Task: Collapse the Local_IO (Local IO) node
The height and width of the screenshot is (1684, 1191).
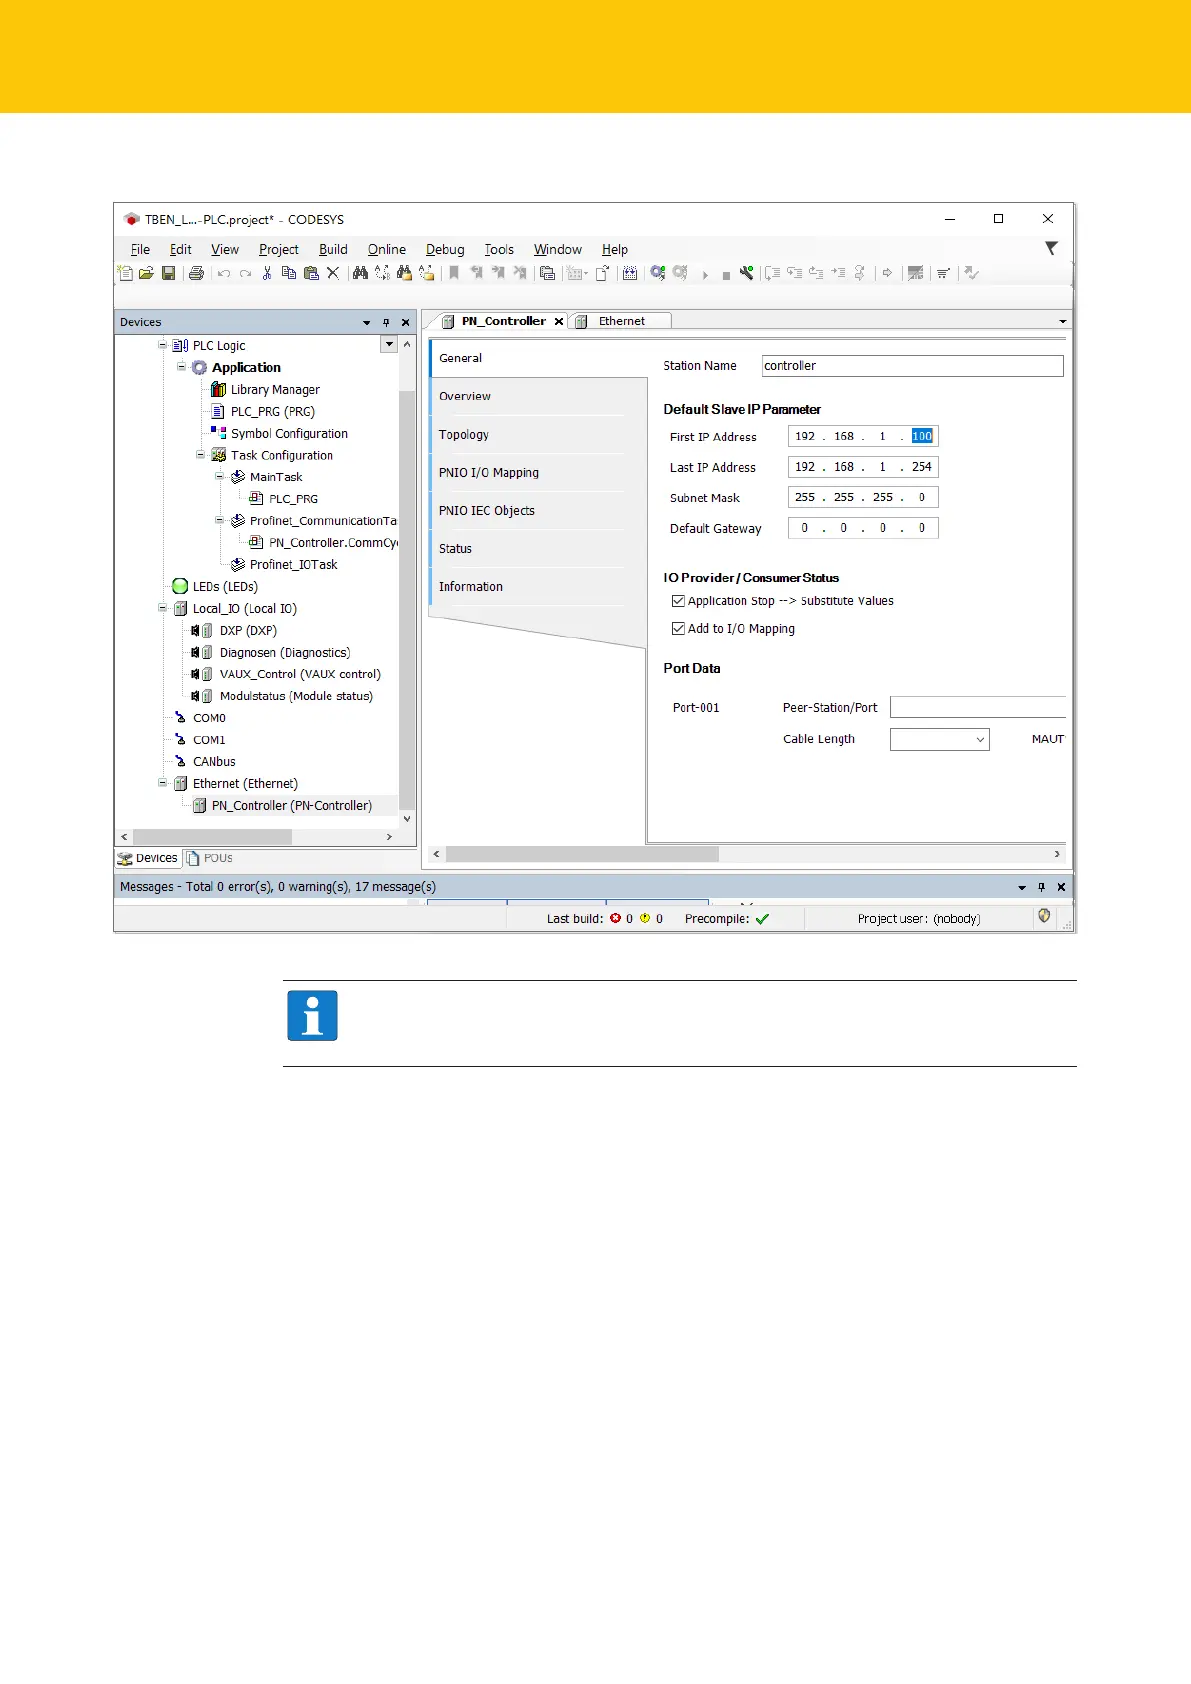Action: tap(162, 608)
